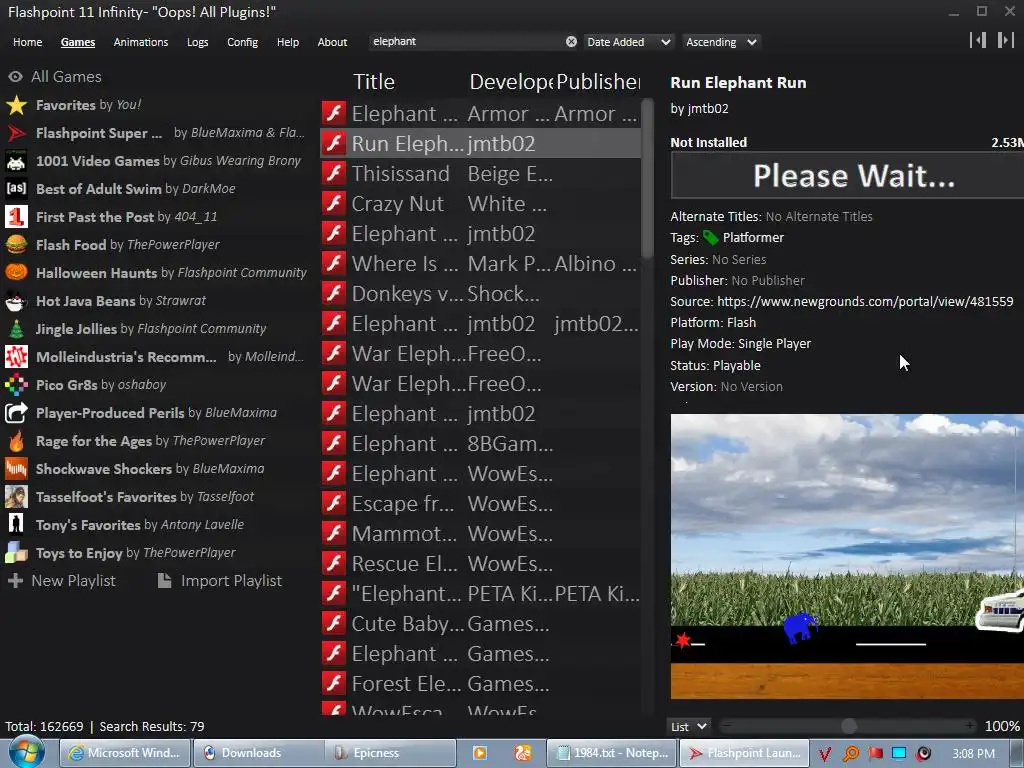This screenshot has width=1024, height=768.
Task: Create a New Playlist
Action: click(62, 581)
